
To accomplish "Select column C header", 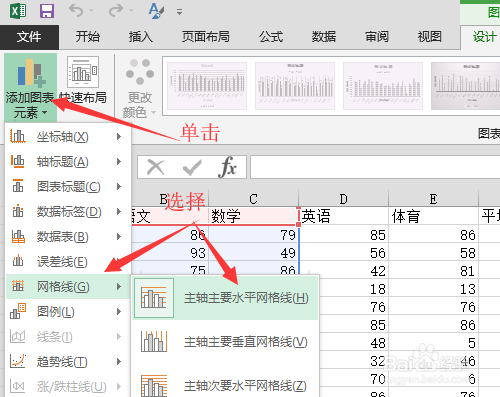I will 253,199.
